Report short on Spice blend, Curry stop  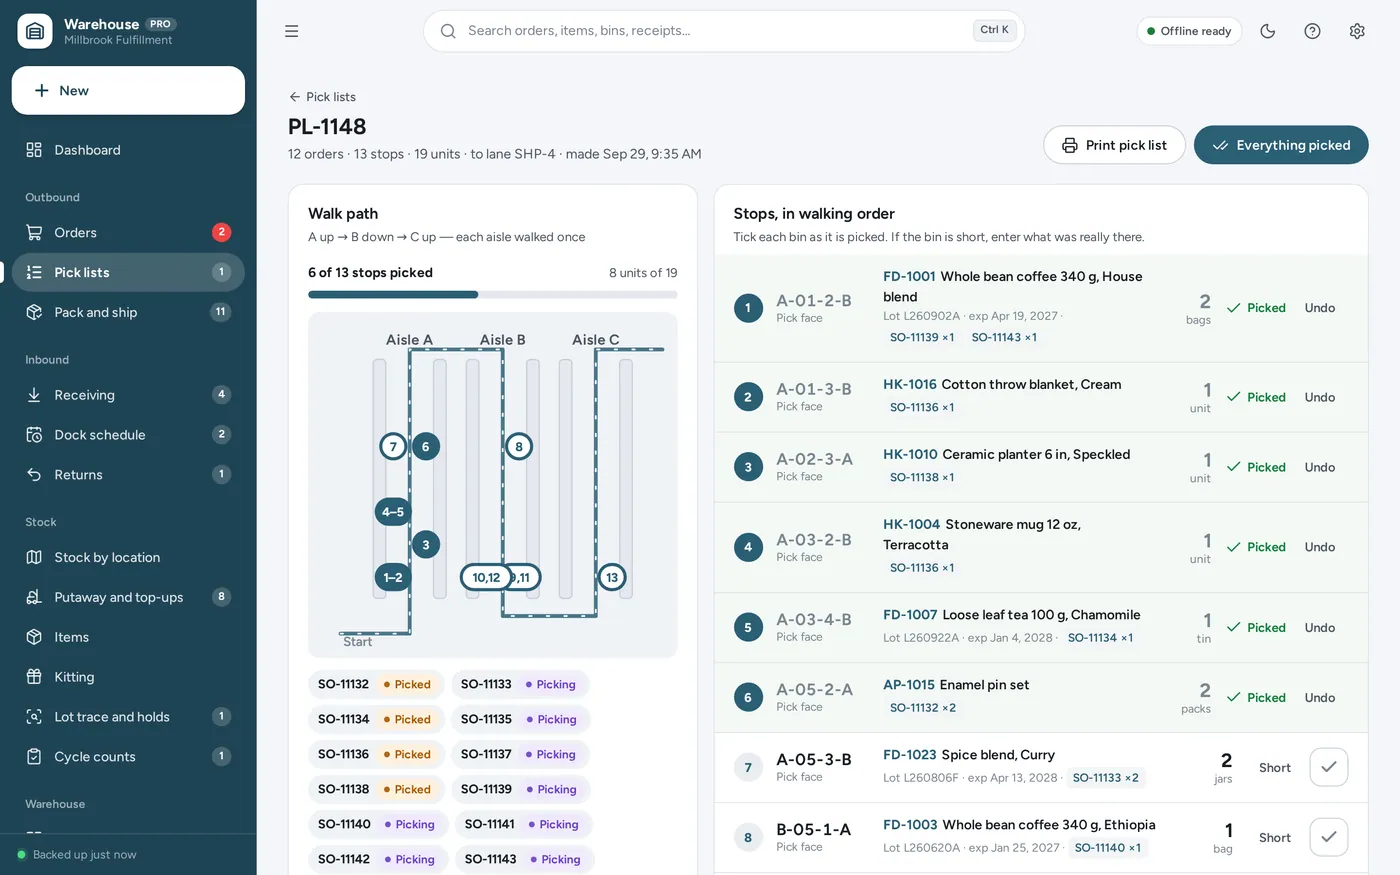1275,768
